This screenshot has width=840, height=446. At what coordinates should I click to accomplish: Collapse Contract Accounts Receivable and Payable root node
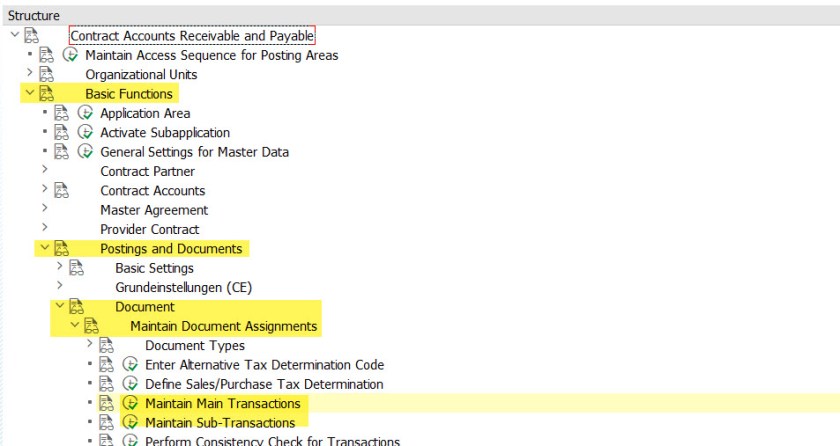pyautogui.click(x=14, y=35)
